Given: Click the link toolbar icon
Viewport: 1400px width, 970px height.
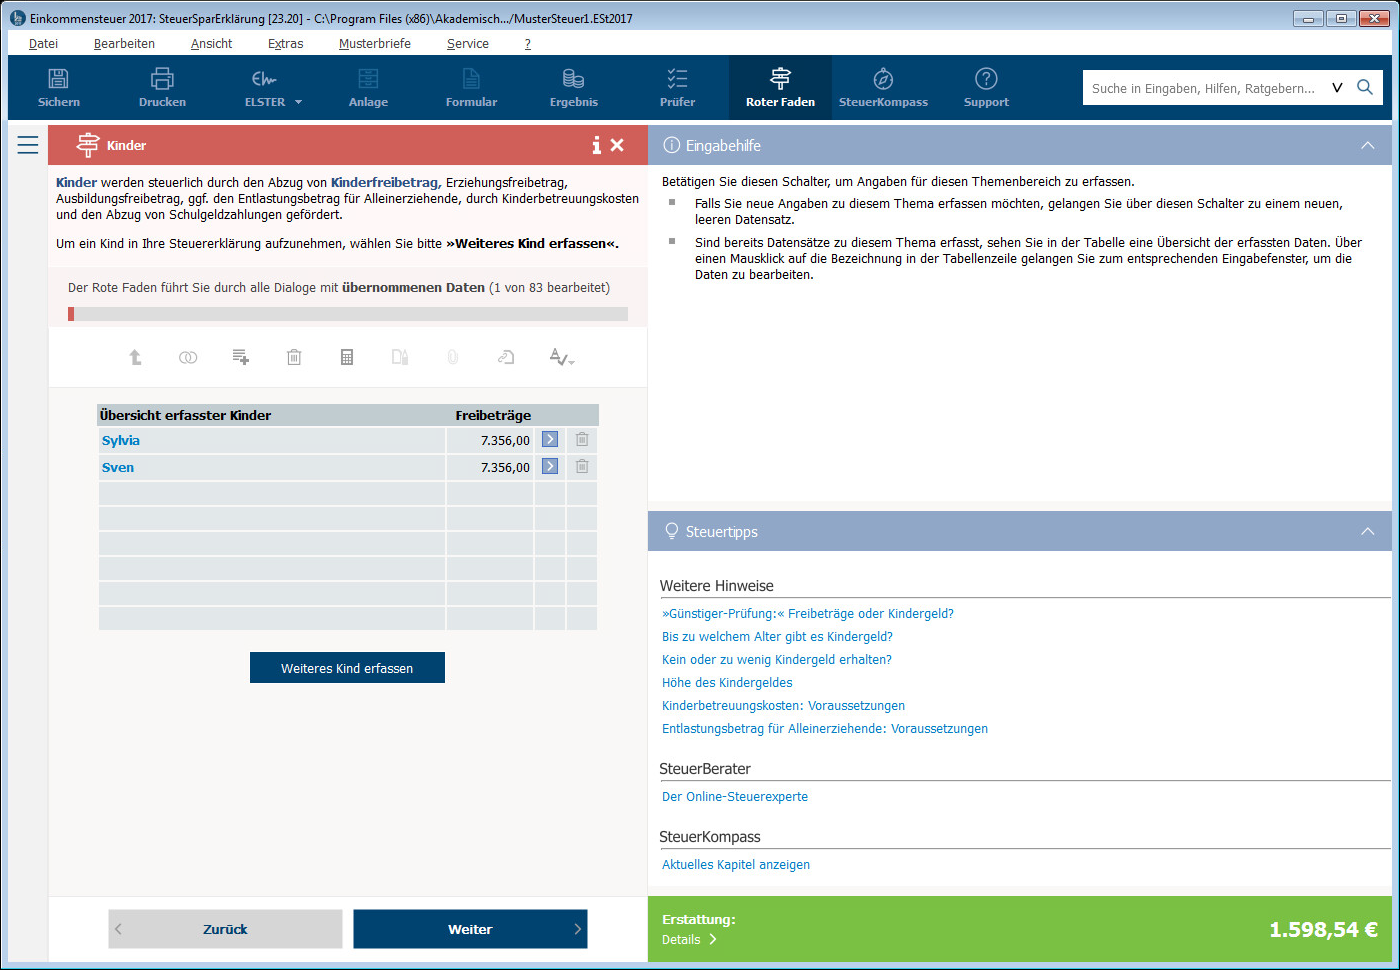Looking at the screenshot, I should [506, 357].
